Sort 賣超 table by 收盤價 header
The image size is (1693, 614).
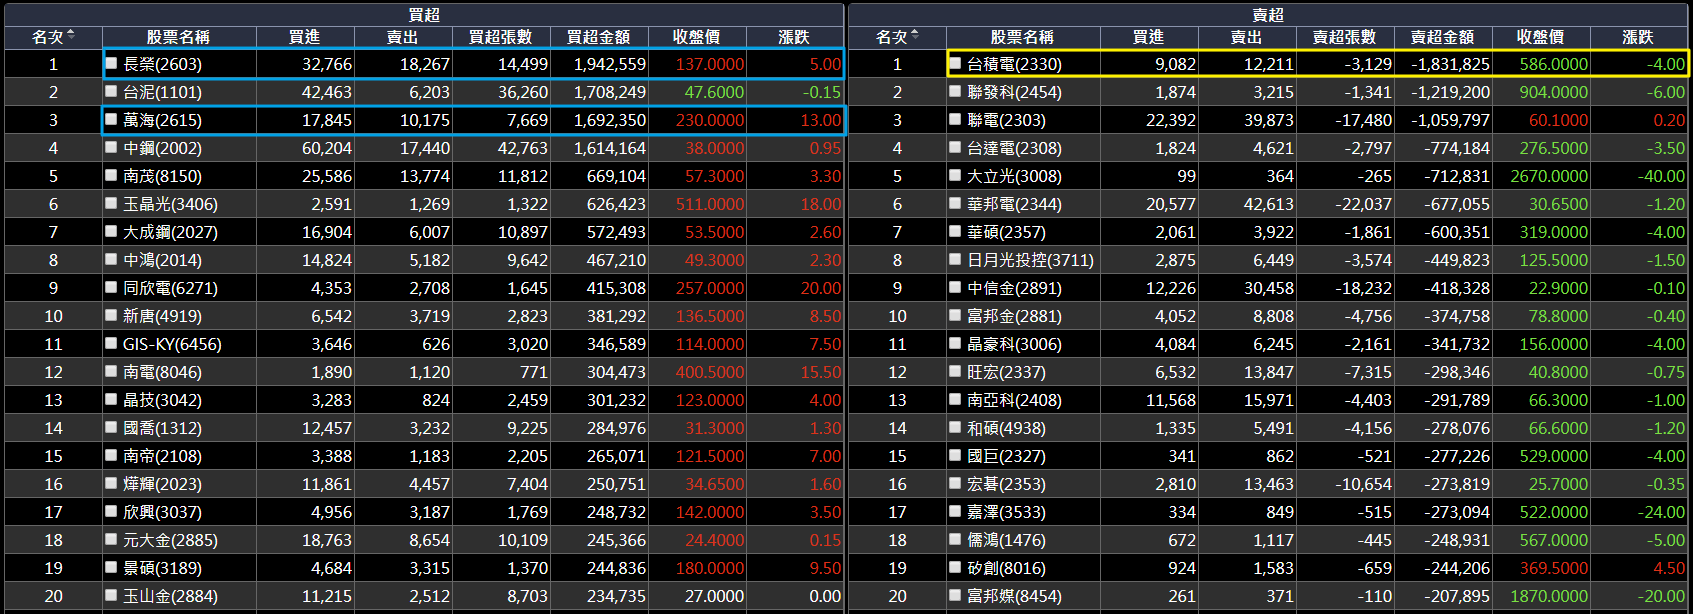pyautogui.click(x=1541, y=37)
